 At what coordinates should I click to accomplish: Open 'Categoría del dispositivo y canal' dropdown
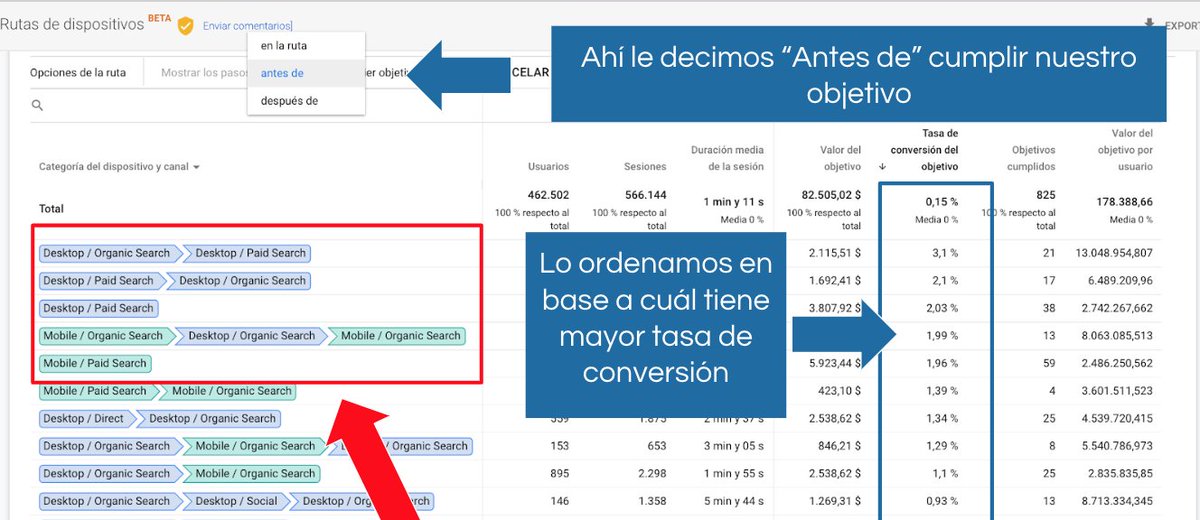click(119, 167)
